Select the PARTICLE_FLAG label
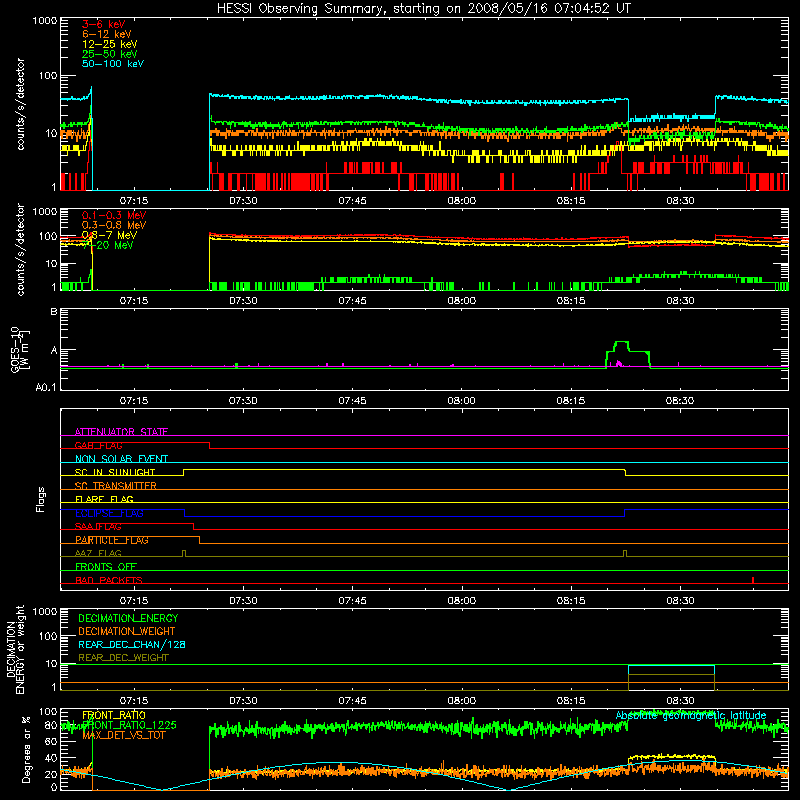Viewport: 800px width, 800px height. point(112,540)
